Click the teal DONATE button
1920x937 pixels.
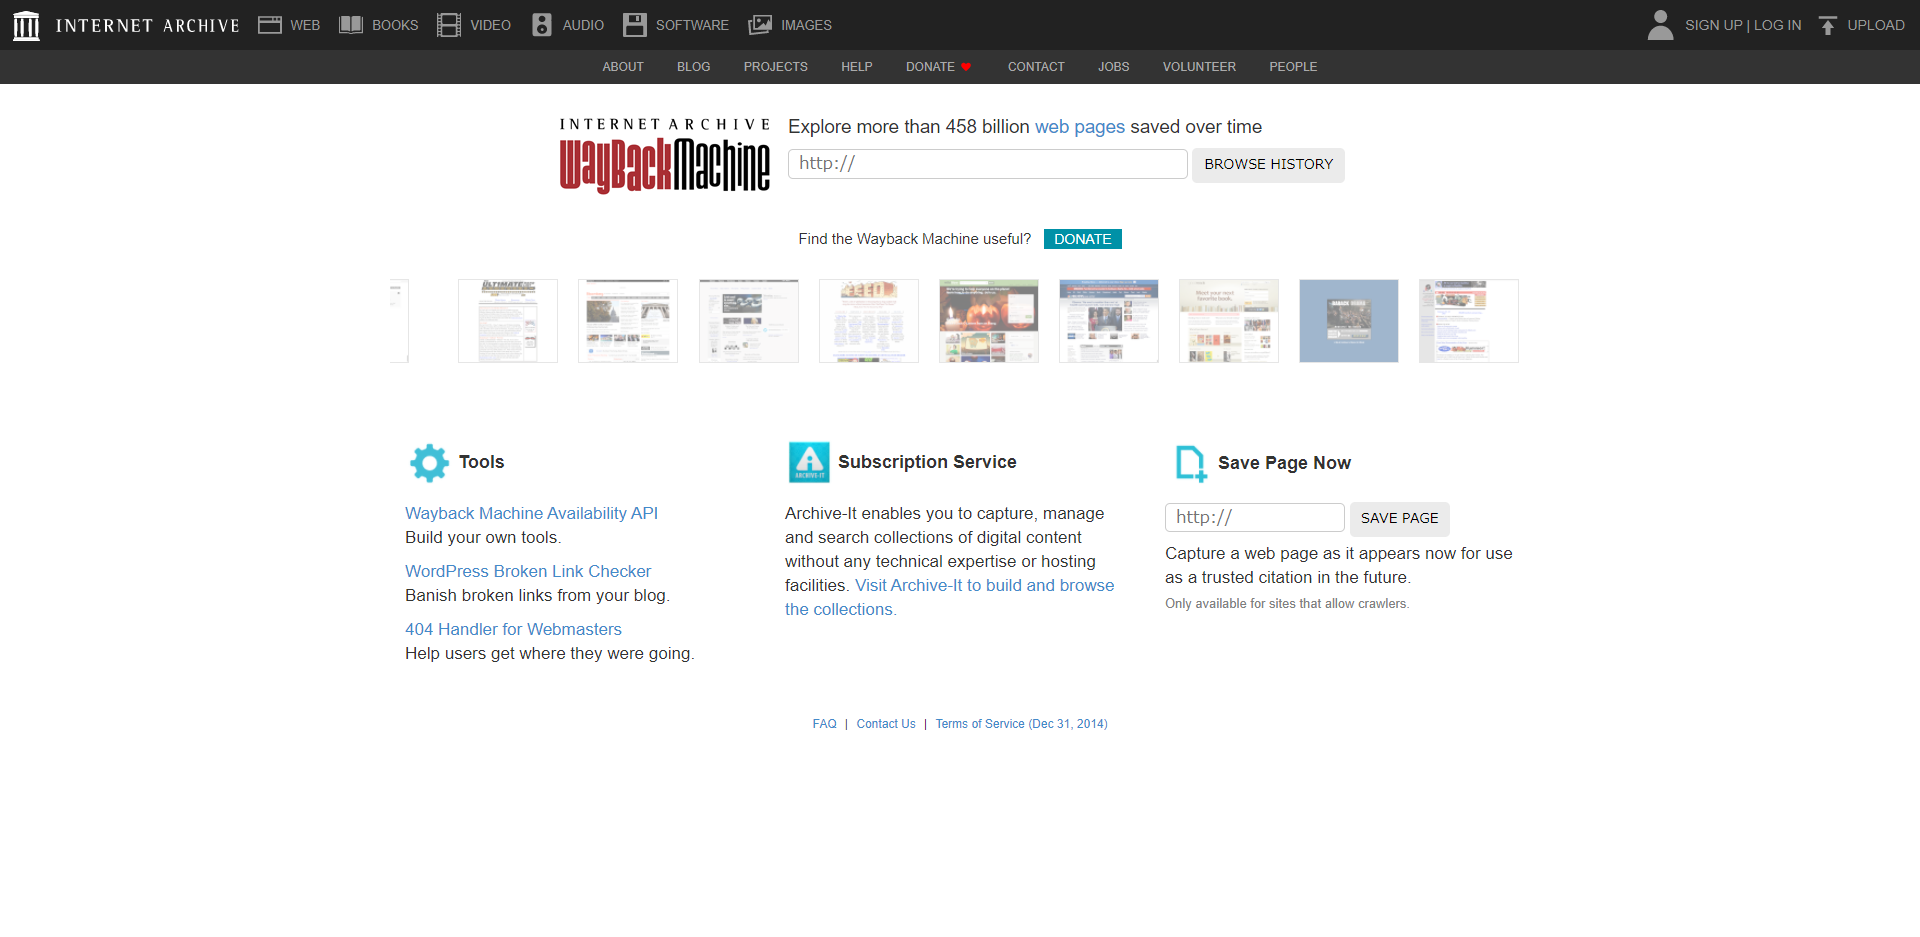pos(1082,239)
